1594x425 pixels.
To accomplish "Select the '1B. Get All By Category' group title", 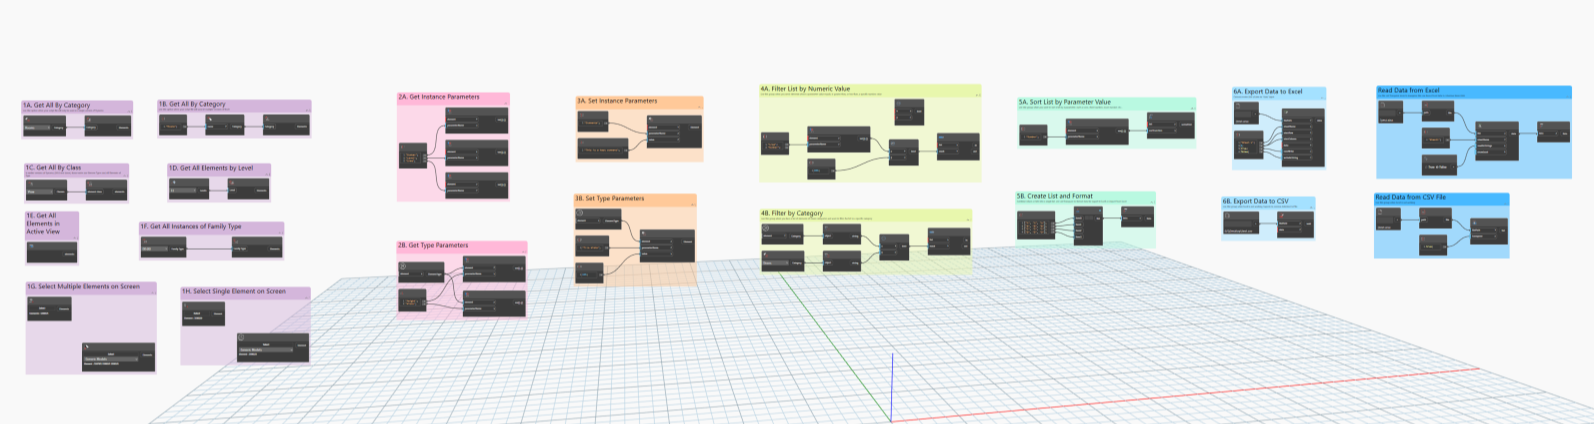I will (192, 104).
